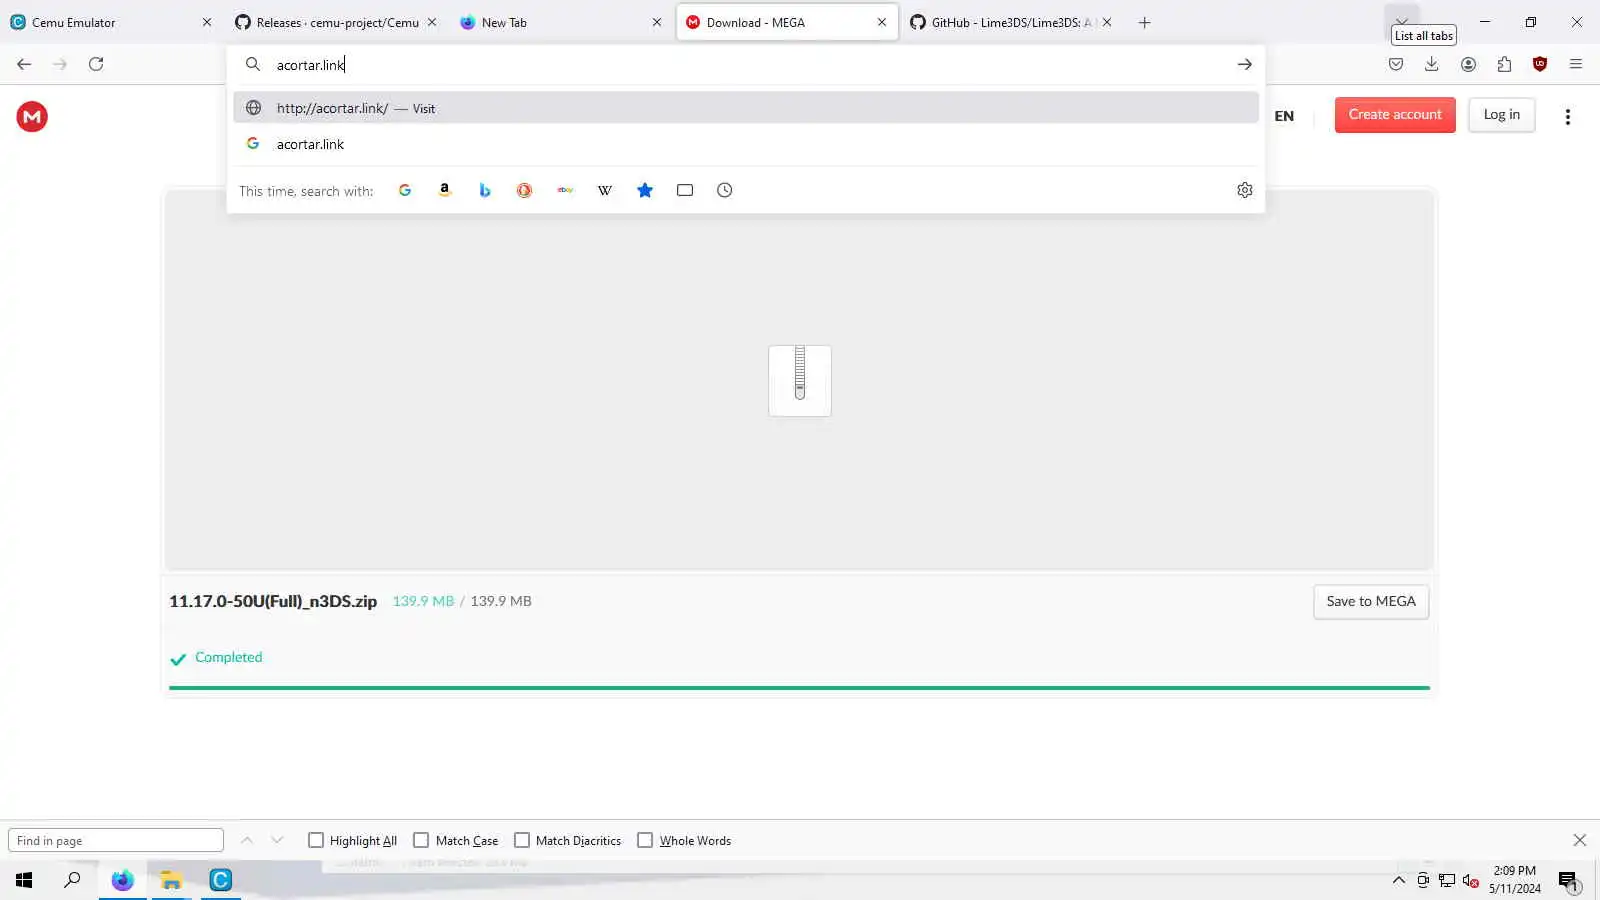Click Save to MEGA button
Screen dimensions: 1600x900
1371,601
